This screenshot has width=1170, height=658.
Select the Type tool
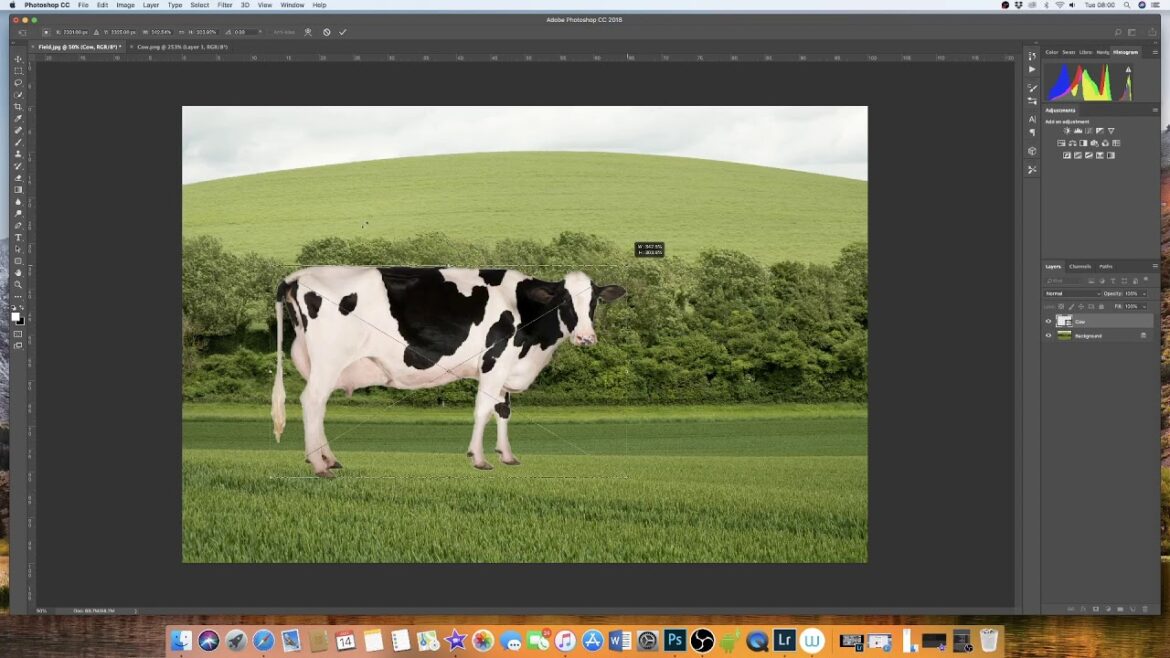click(17, 237)
